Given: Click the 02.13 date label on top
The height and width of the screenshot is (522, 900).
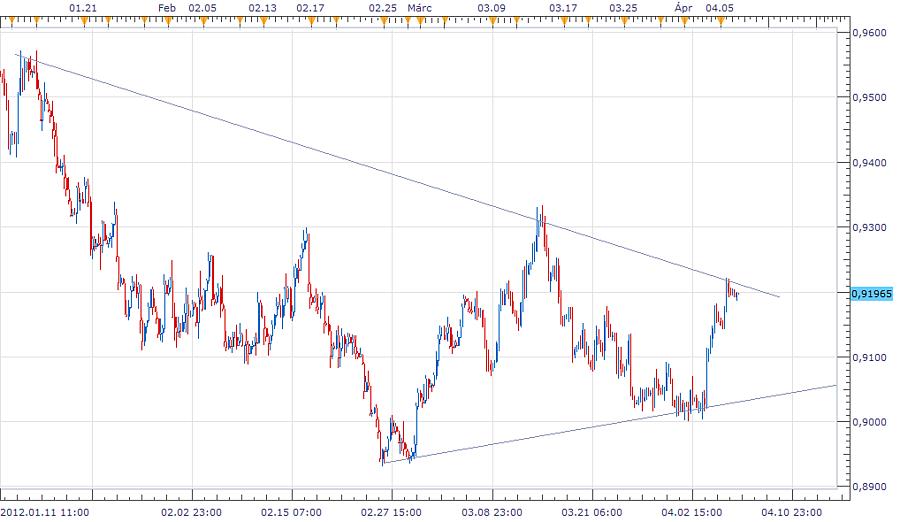Looking at the screenshot, I should tap(262, 8).
